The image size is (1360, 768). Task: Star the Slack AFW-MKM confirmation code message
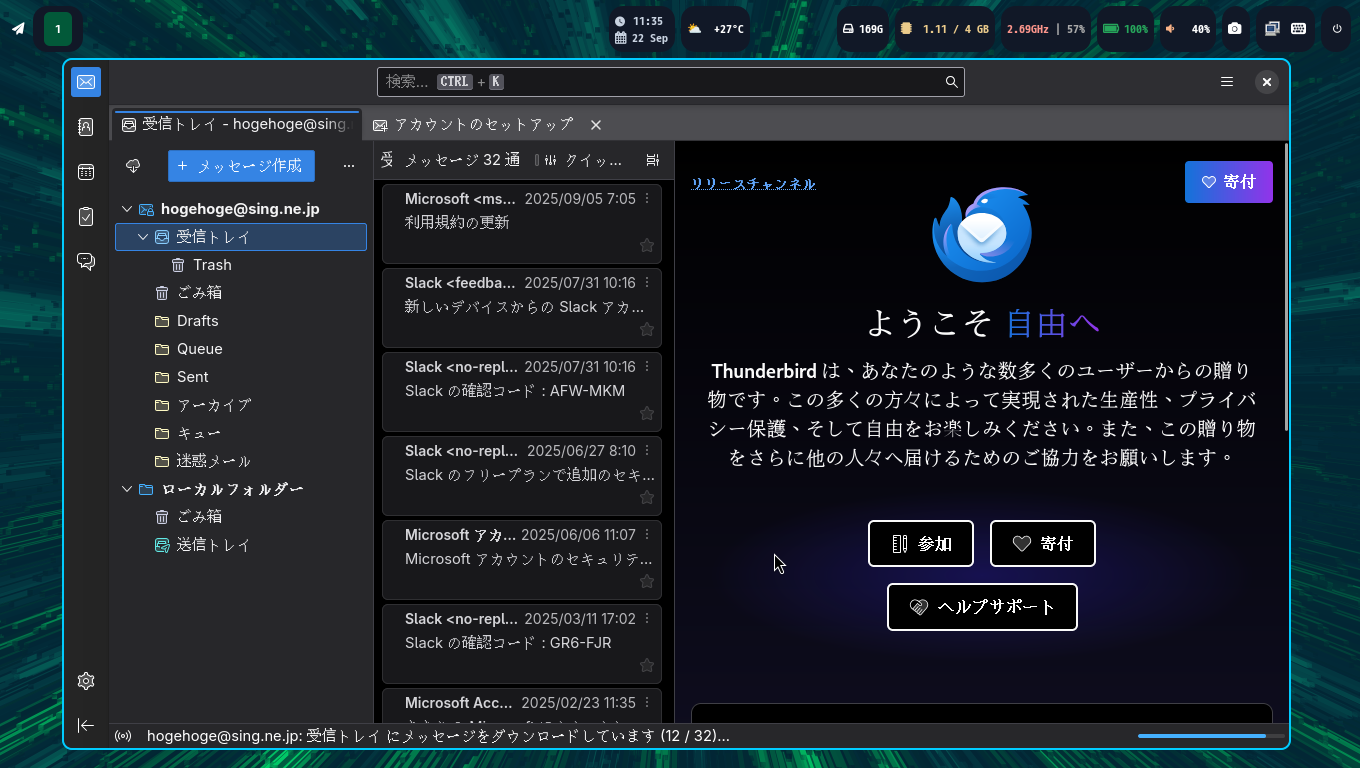tap(647, 413)
